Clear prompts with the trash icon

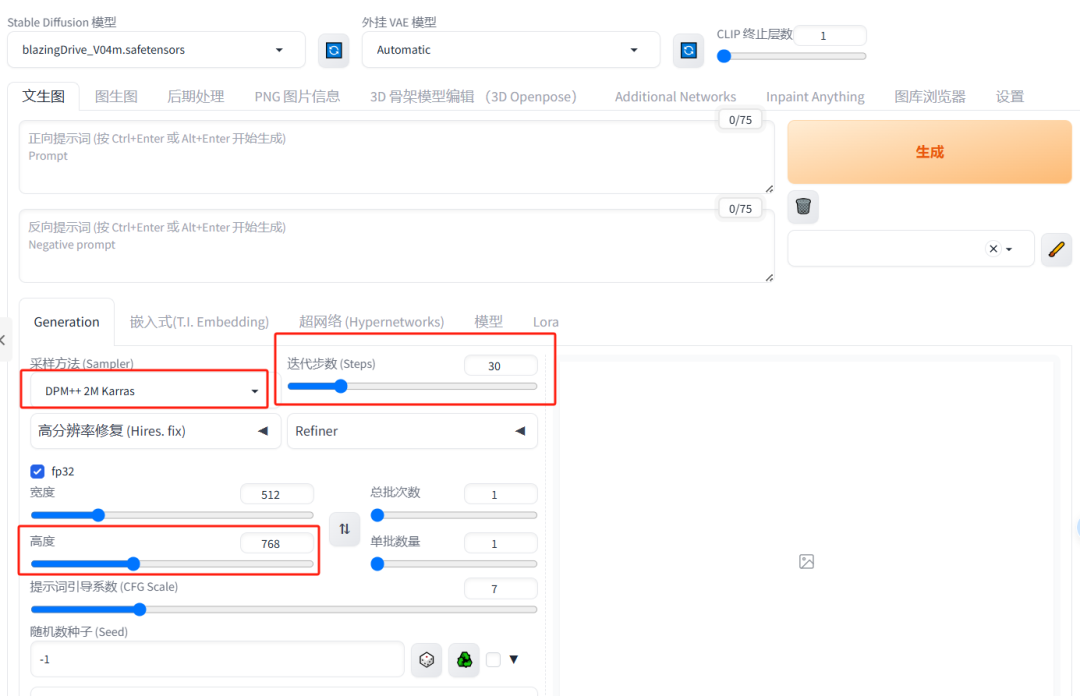tap(803, 207)
